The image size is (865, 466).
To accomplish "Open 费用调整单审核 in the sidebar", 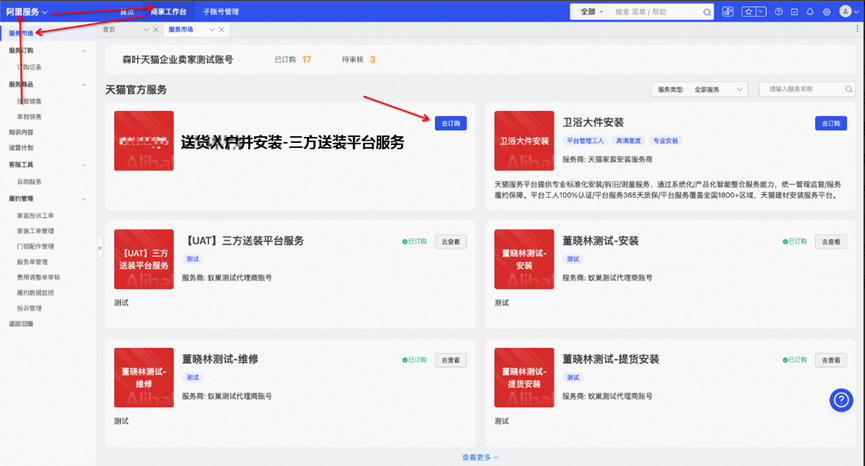I will coord(38,277).
